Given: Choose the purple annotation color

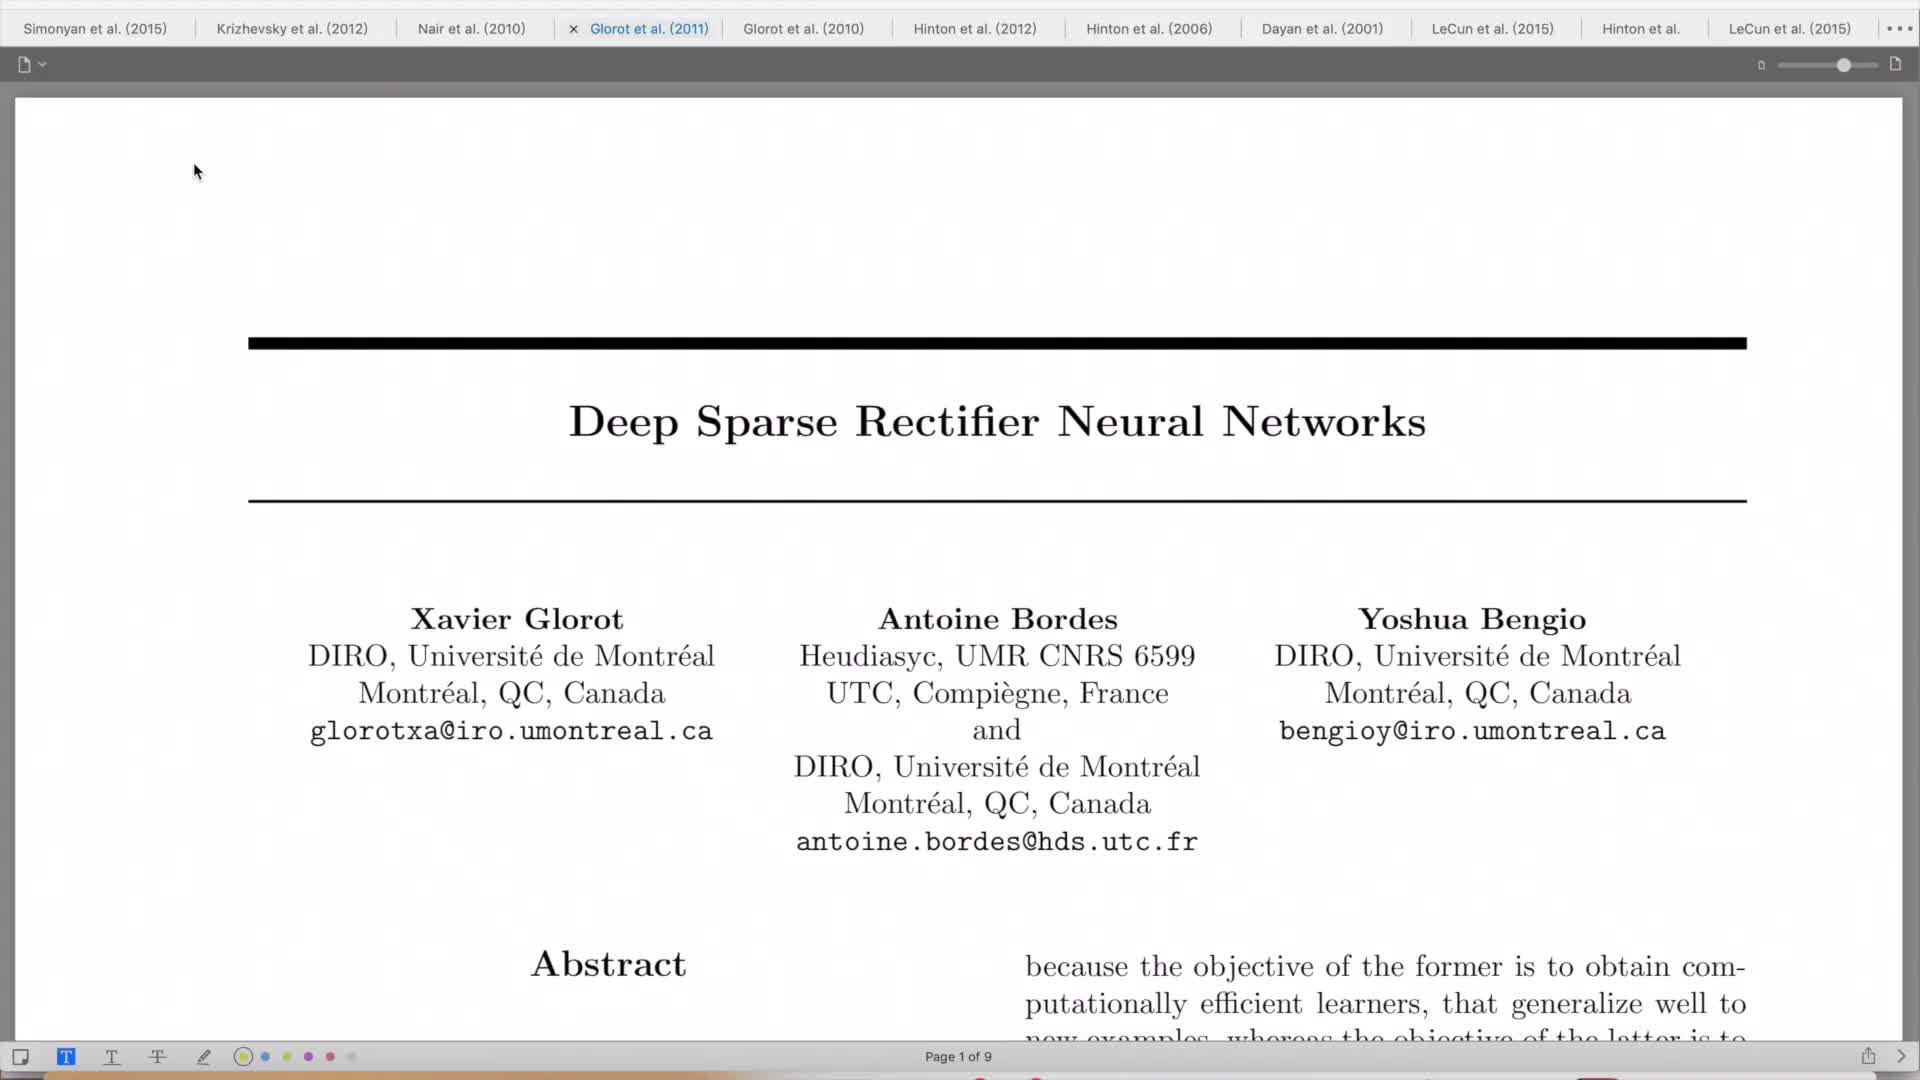Looking at the screenshot, I should point(308,1057).
